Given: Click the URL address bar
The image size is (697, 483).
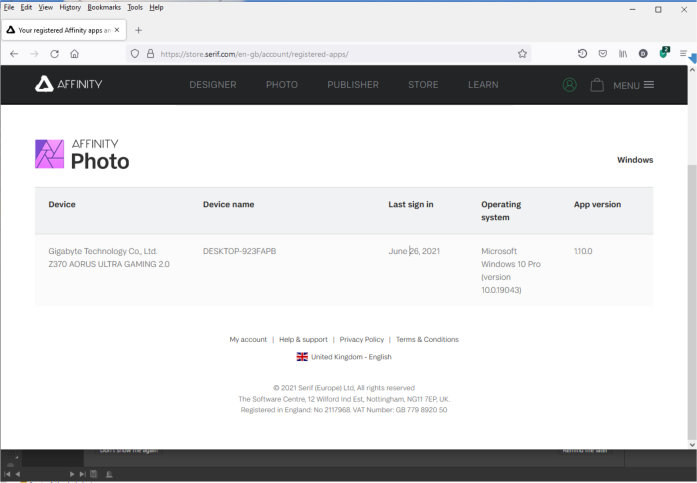Looking at the screenshot, I should 330,54.
